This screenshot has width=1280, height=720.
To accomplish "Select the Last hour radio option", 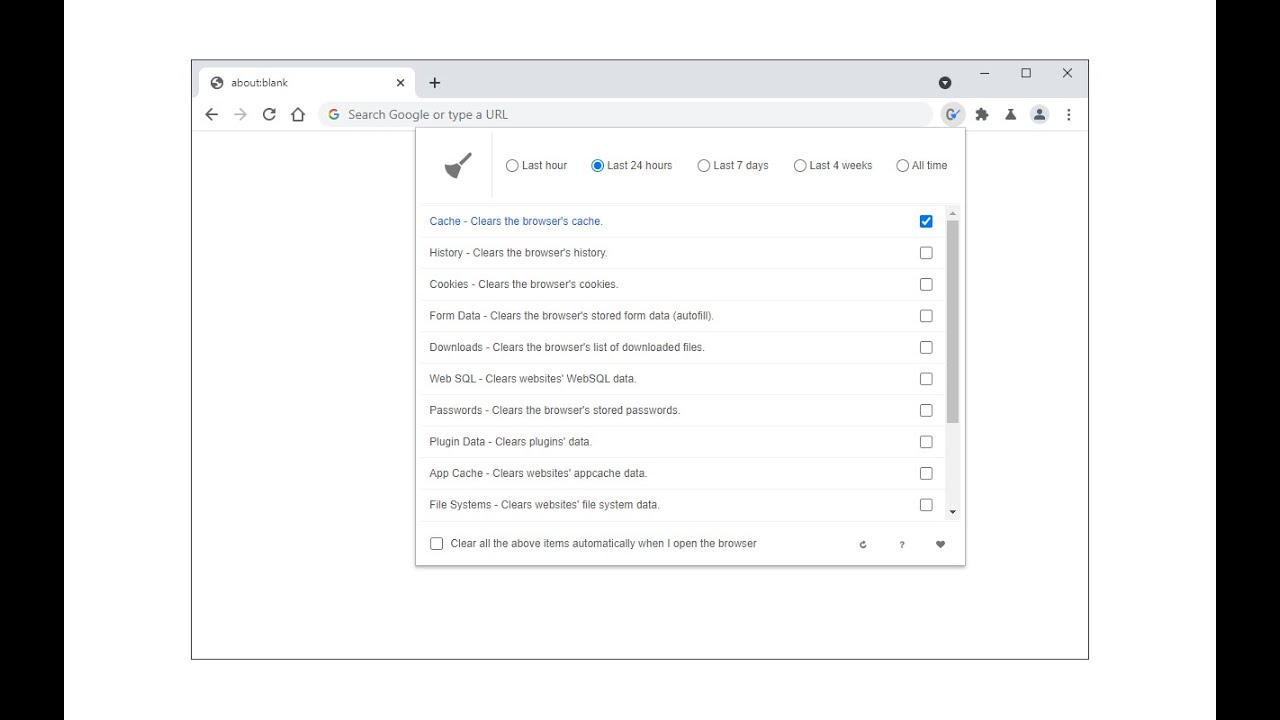I will [512, 166].
